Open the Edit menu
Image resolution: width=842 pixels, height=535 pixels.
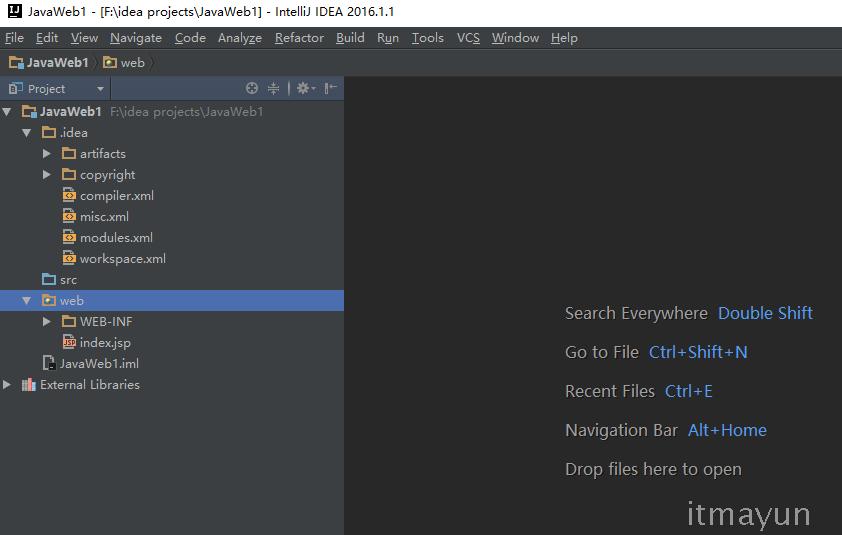[47, 38]
